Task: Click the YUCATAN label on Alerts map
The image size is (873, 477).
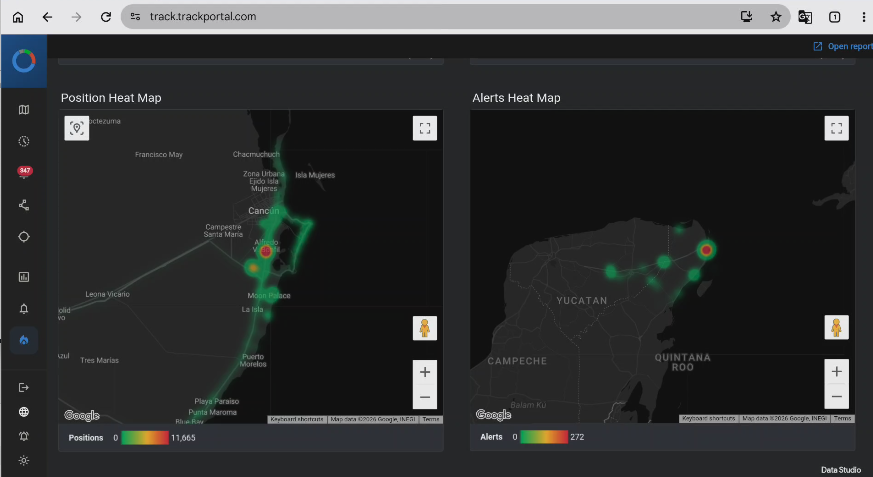Action: tap(582, 301)
